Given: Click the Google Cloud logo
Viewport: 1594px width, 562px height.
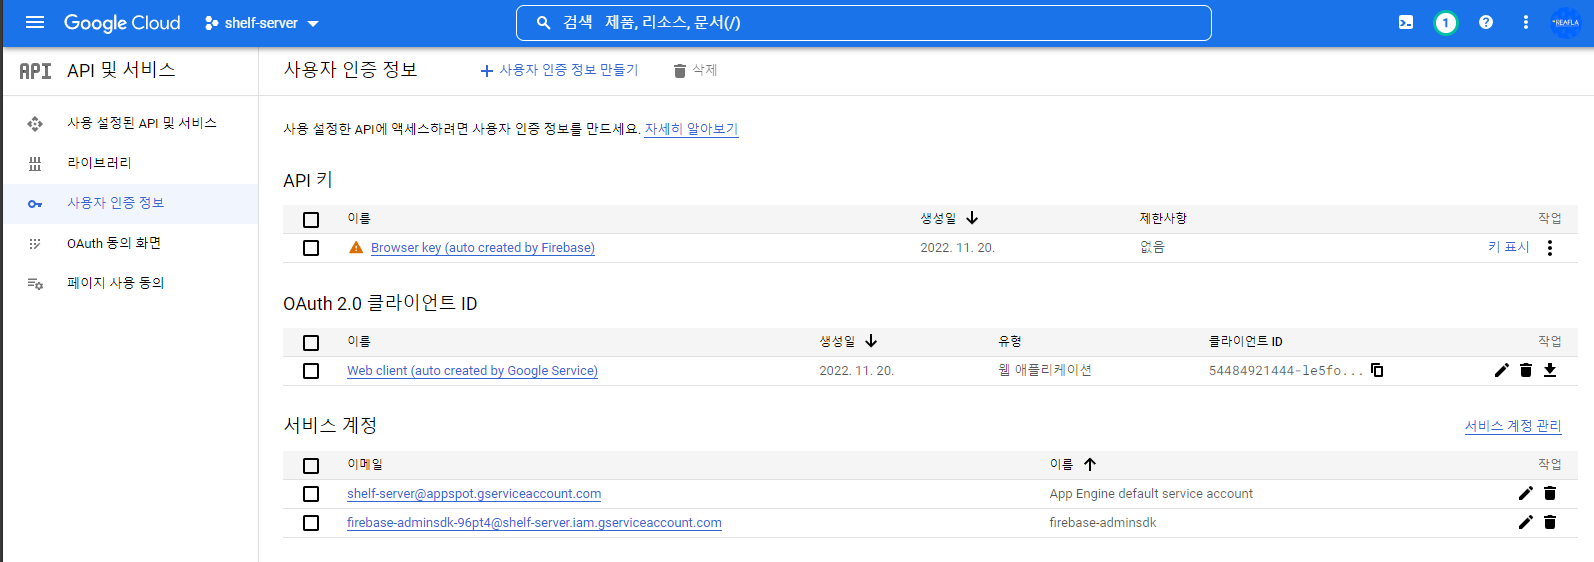Looking at the screenshot, I should pos(122,22).
